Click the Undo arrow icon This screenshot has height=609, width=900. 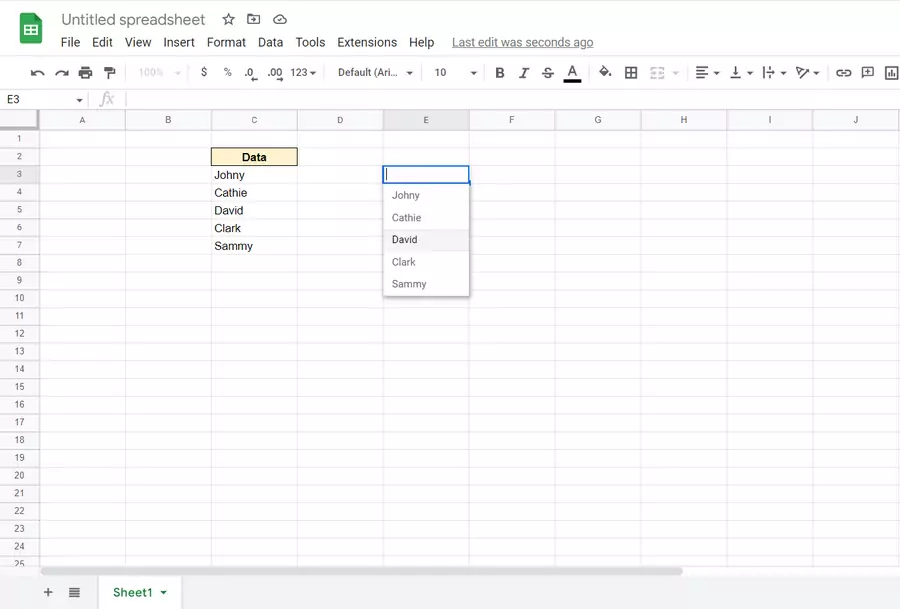38,73
